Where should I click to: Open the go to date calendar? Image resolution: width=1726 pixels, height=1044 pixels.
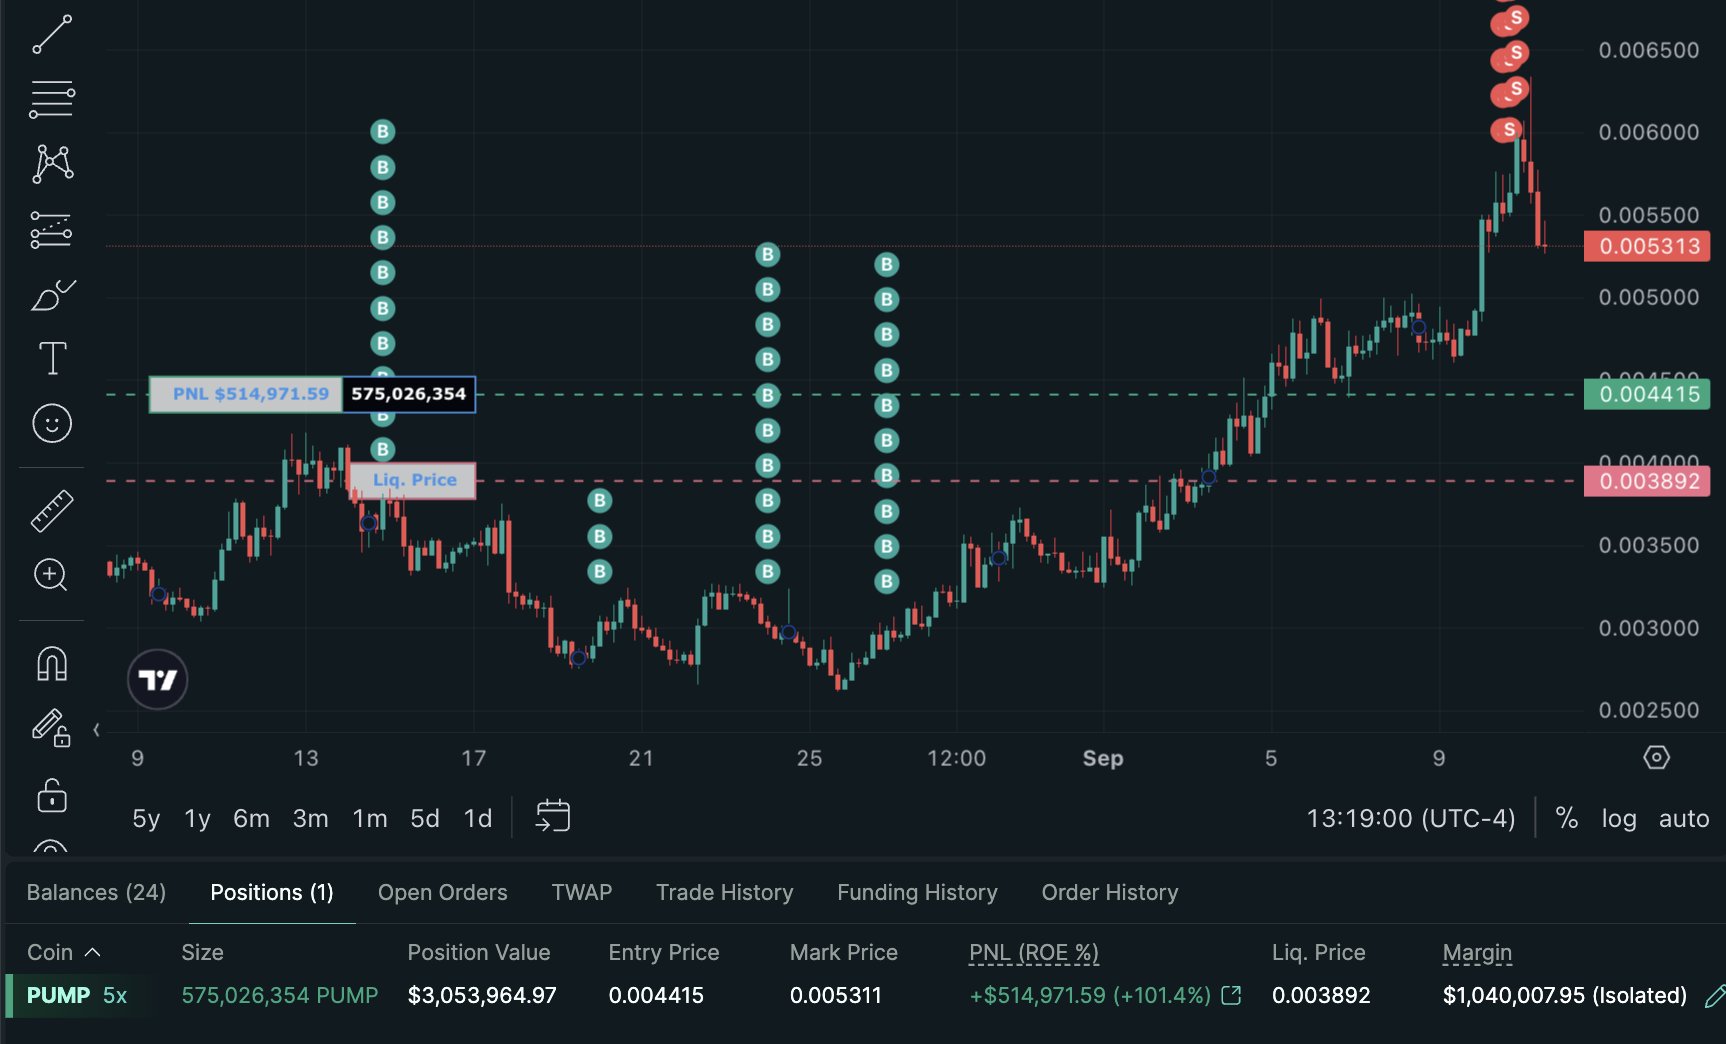tap(553, 816)
